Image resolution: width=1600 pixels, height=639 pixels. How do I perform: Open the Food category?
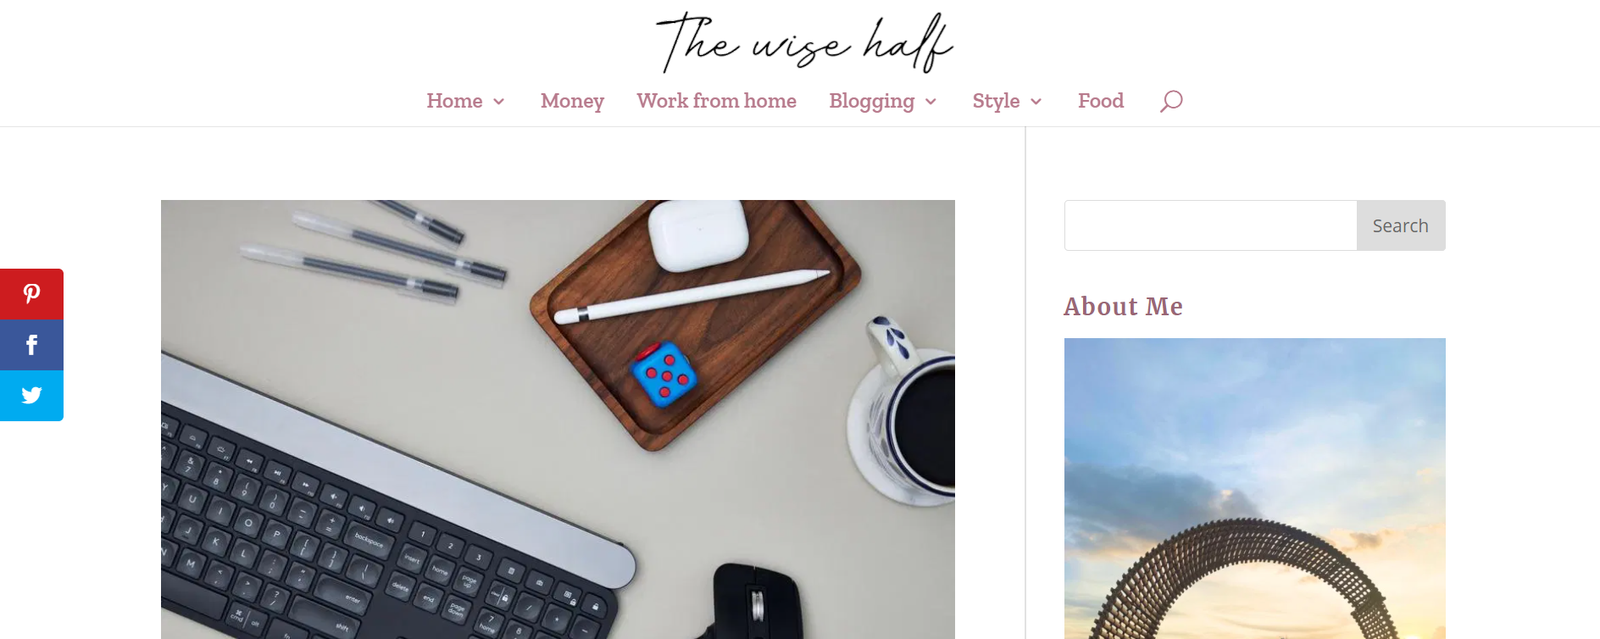1100,101
